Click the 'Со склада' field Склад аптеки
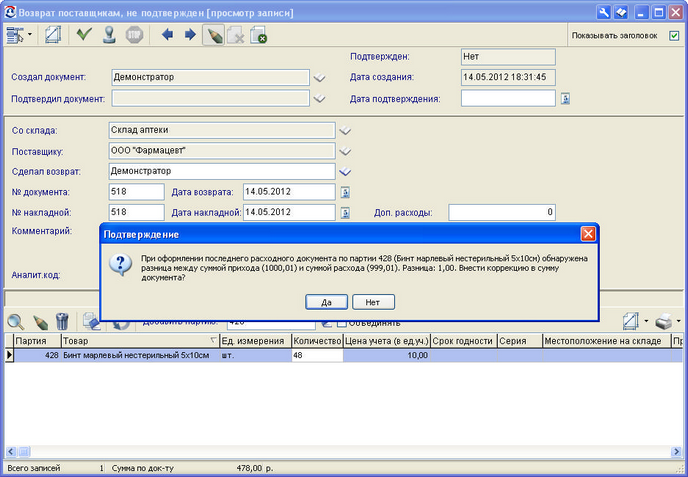Screen dimensions: 688x477 (x=222, y=130)
